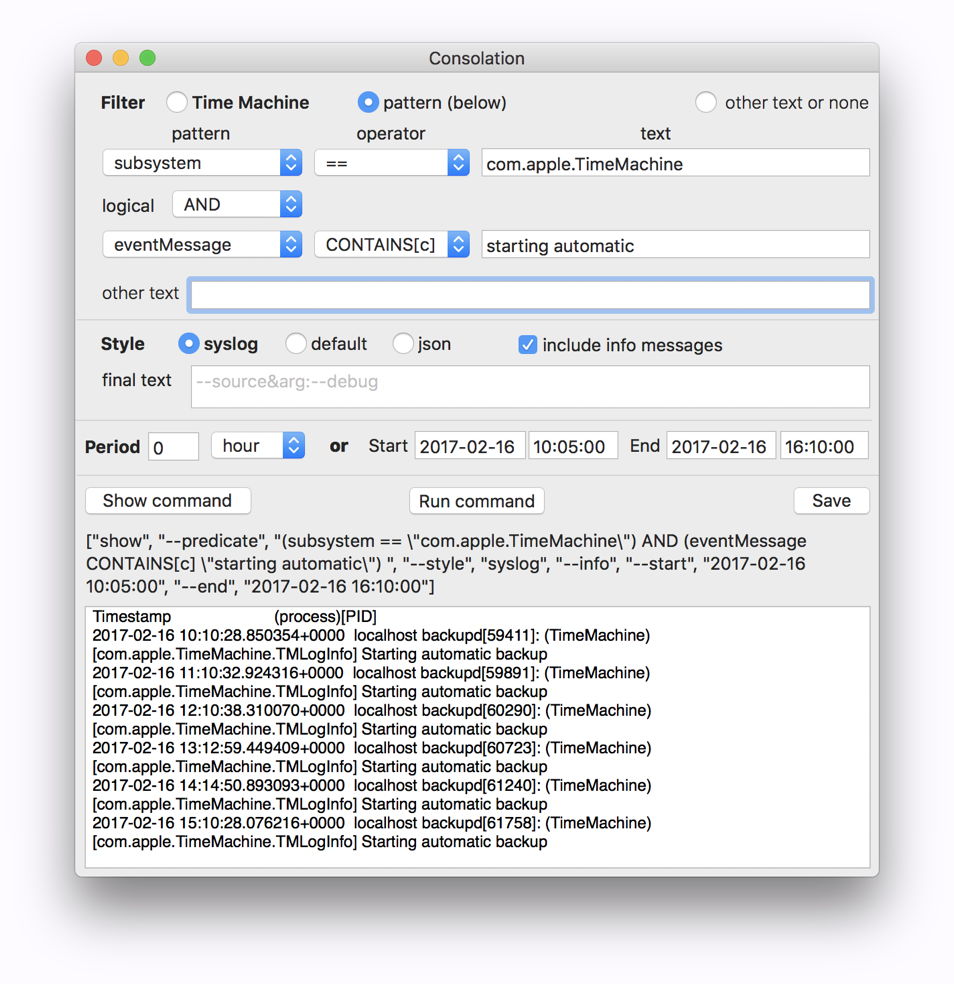Click the 'other text' input field
Viewport: 954px width, 984px height.
[x=530, y=294]
